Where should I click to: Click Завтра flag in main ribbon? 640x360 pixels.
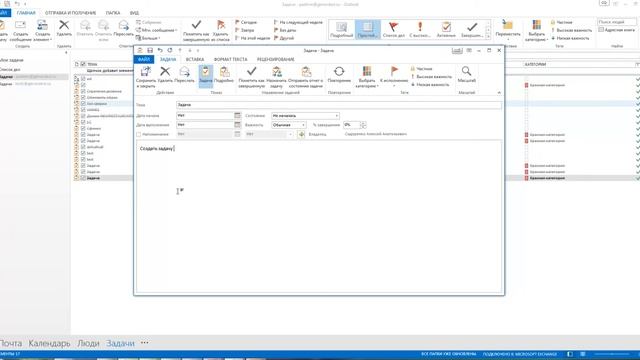click(x=245, y=30)
